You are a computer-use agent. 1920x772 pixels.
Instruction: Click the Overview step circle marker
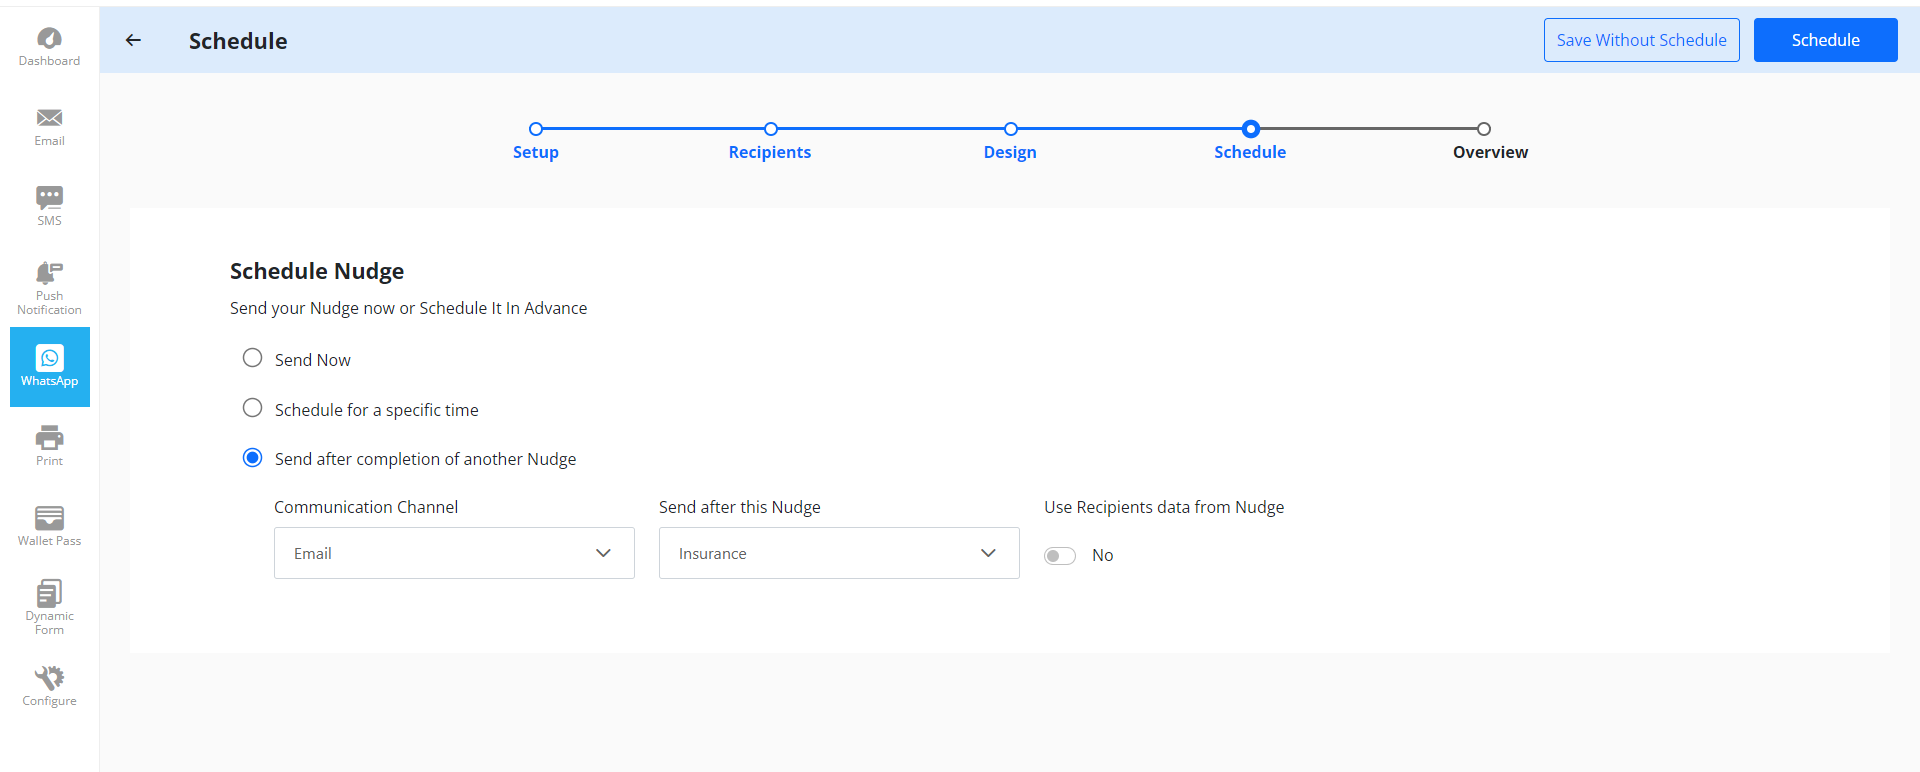click(x=1484, y=129)
